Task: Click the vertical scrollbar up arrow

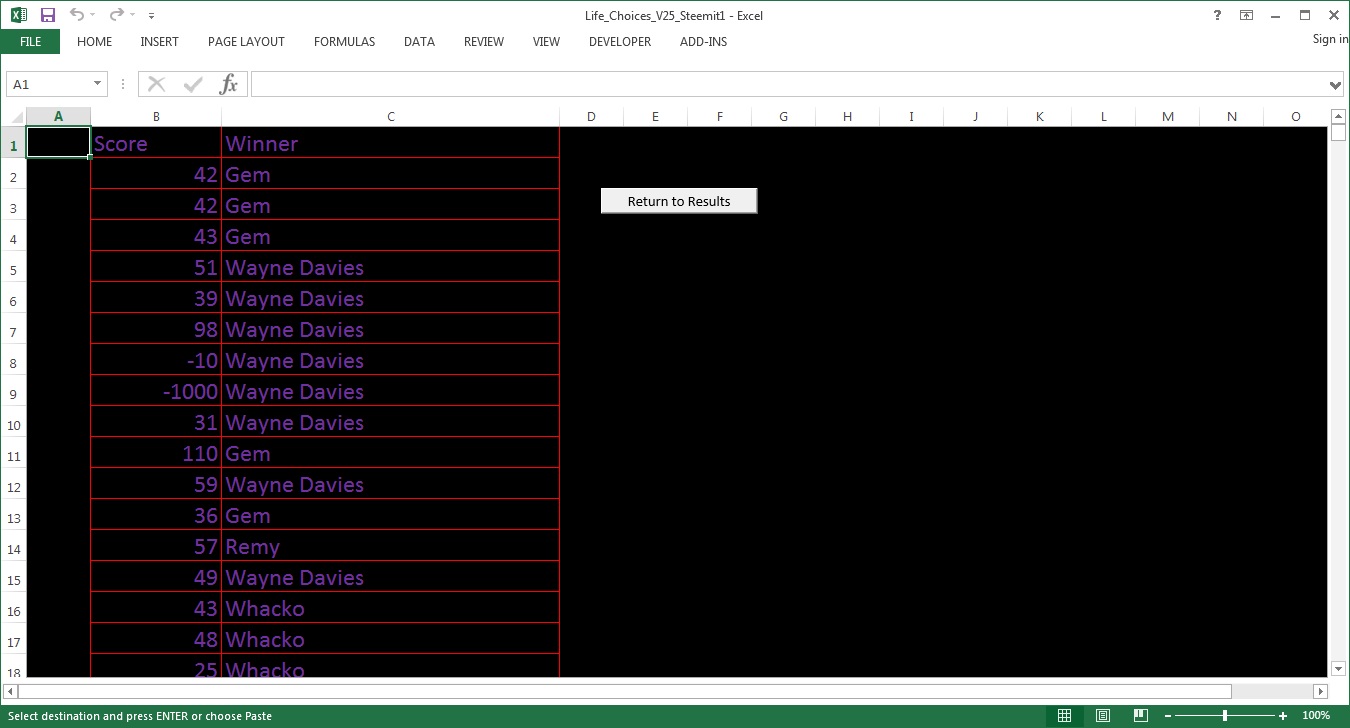Action: (x=1338, y=117)
